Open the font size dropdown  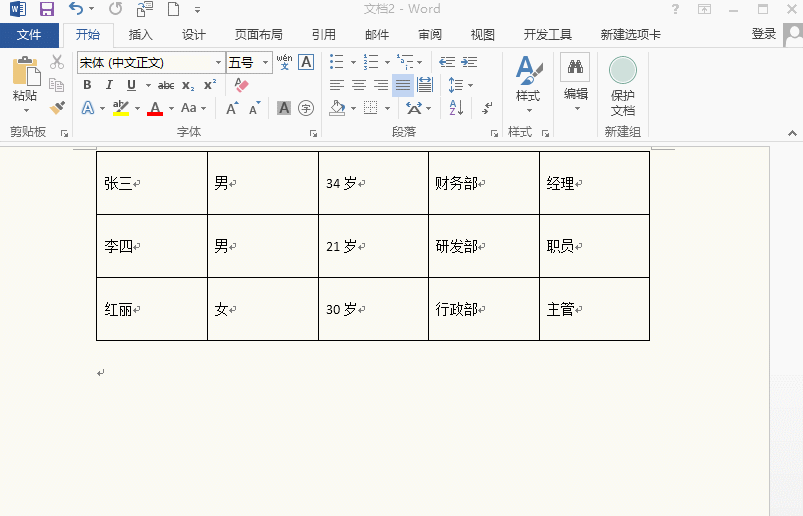click(265, 62)
